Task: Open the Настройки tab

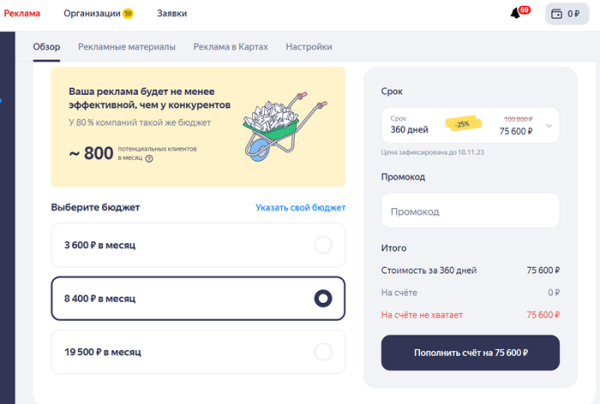Action: [x=309, y=47]
